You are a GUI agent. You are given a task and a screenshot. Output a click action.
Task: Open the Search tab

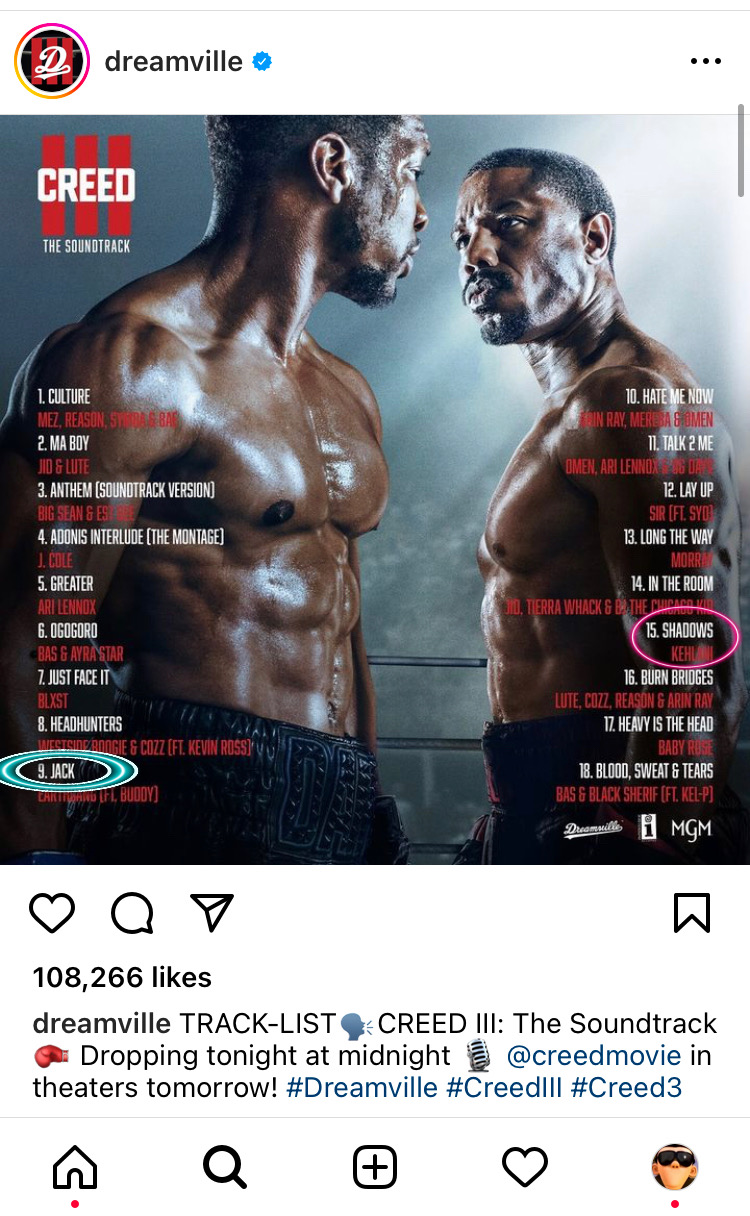point(224,1167)
